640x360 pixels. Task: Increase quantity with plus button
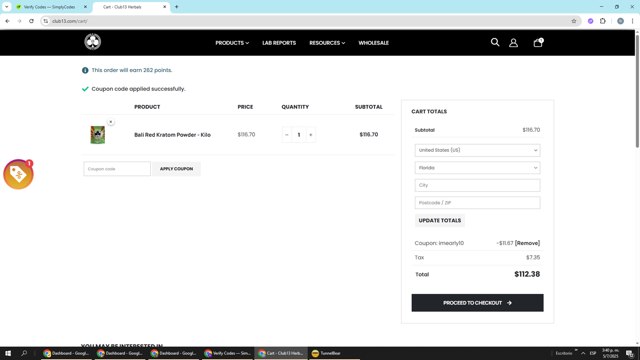[311, 135]
